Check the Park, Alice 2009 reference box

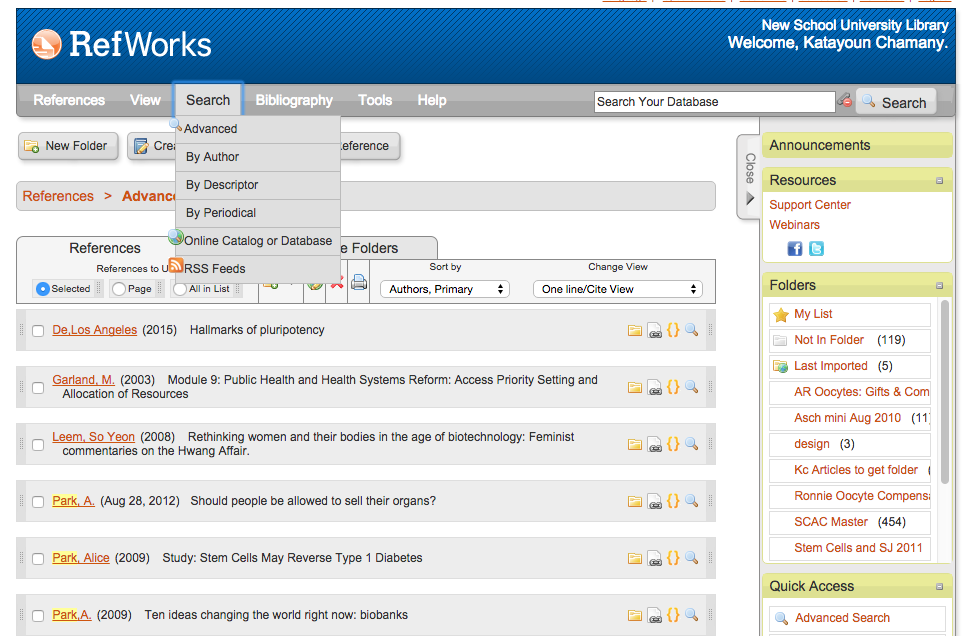point(38,558)
